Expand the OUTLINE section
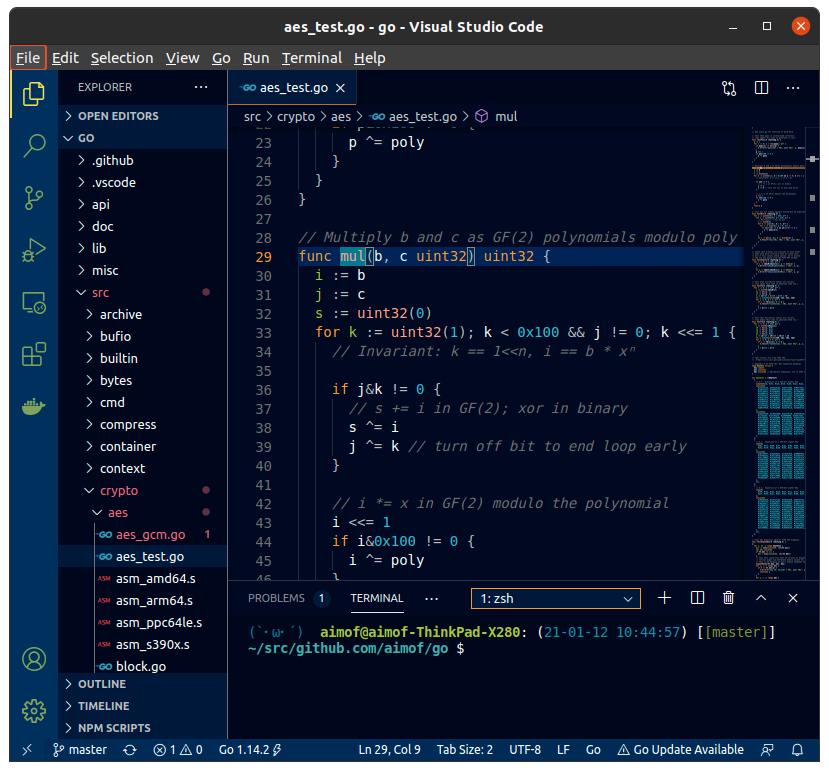This screenshot has width=829, height=771. click(x=143, y=684)
